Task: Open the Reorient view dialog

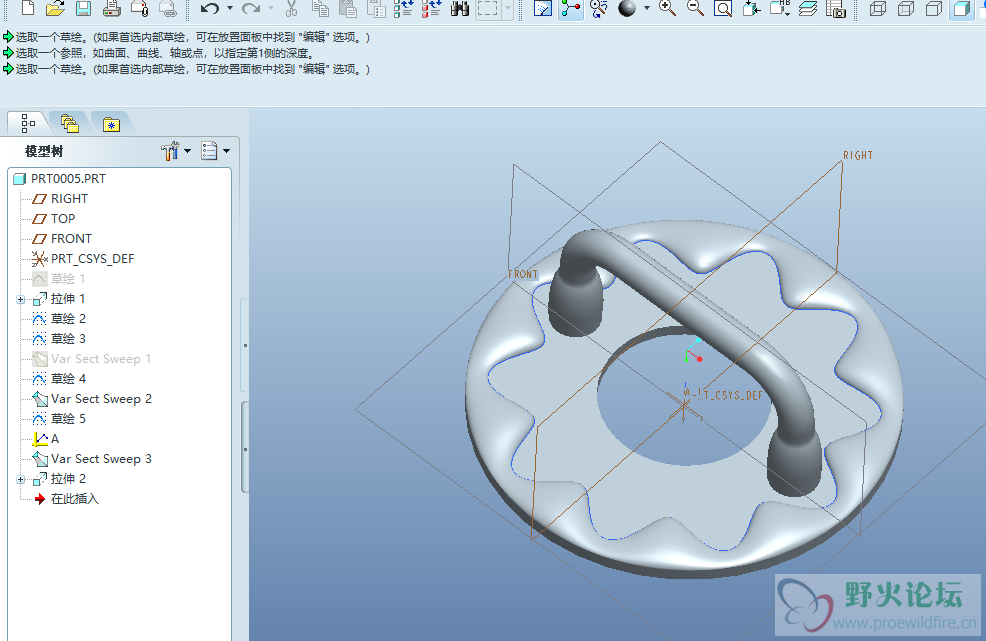Action: pyautogui.click(x=751, y=8)
